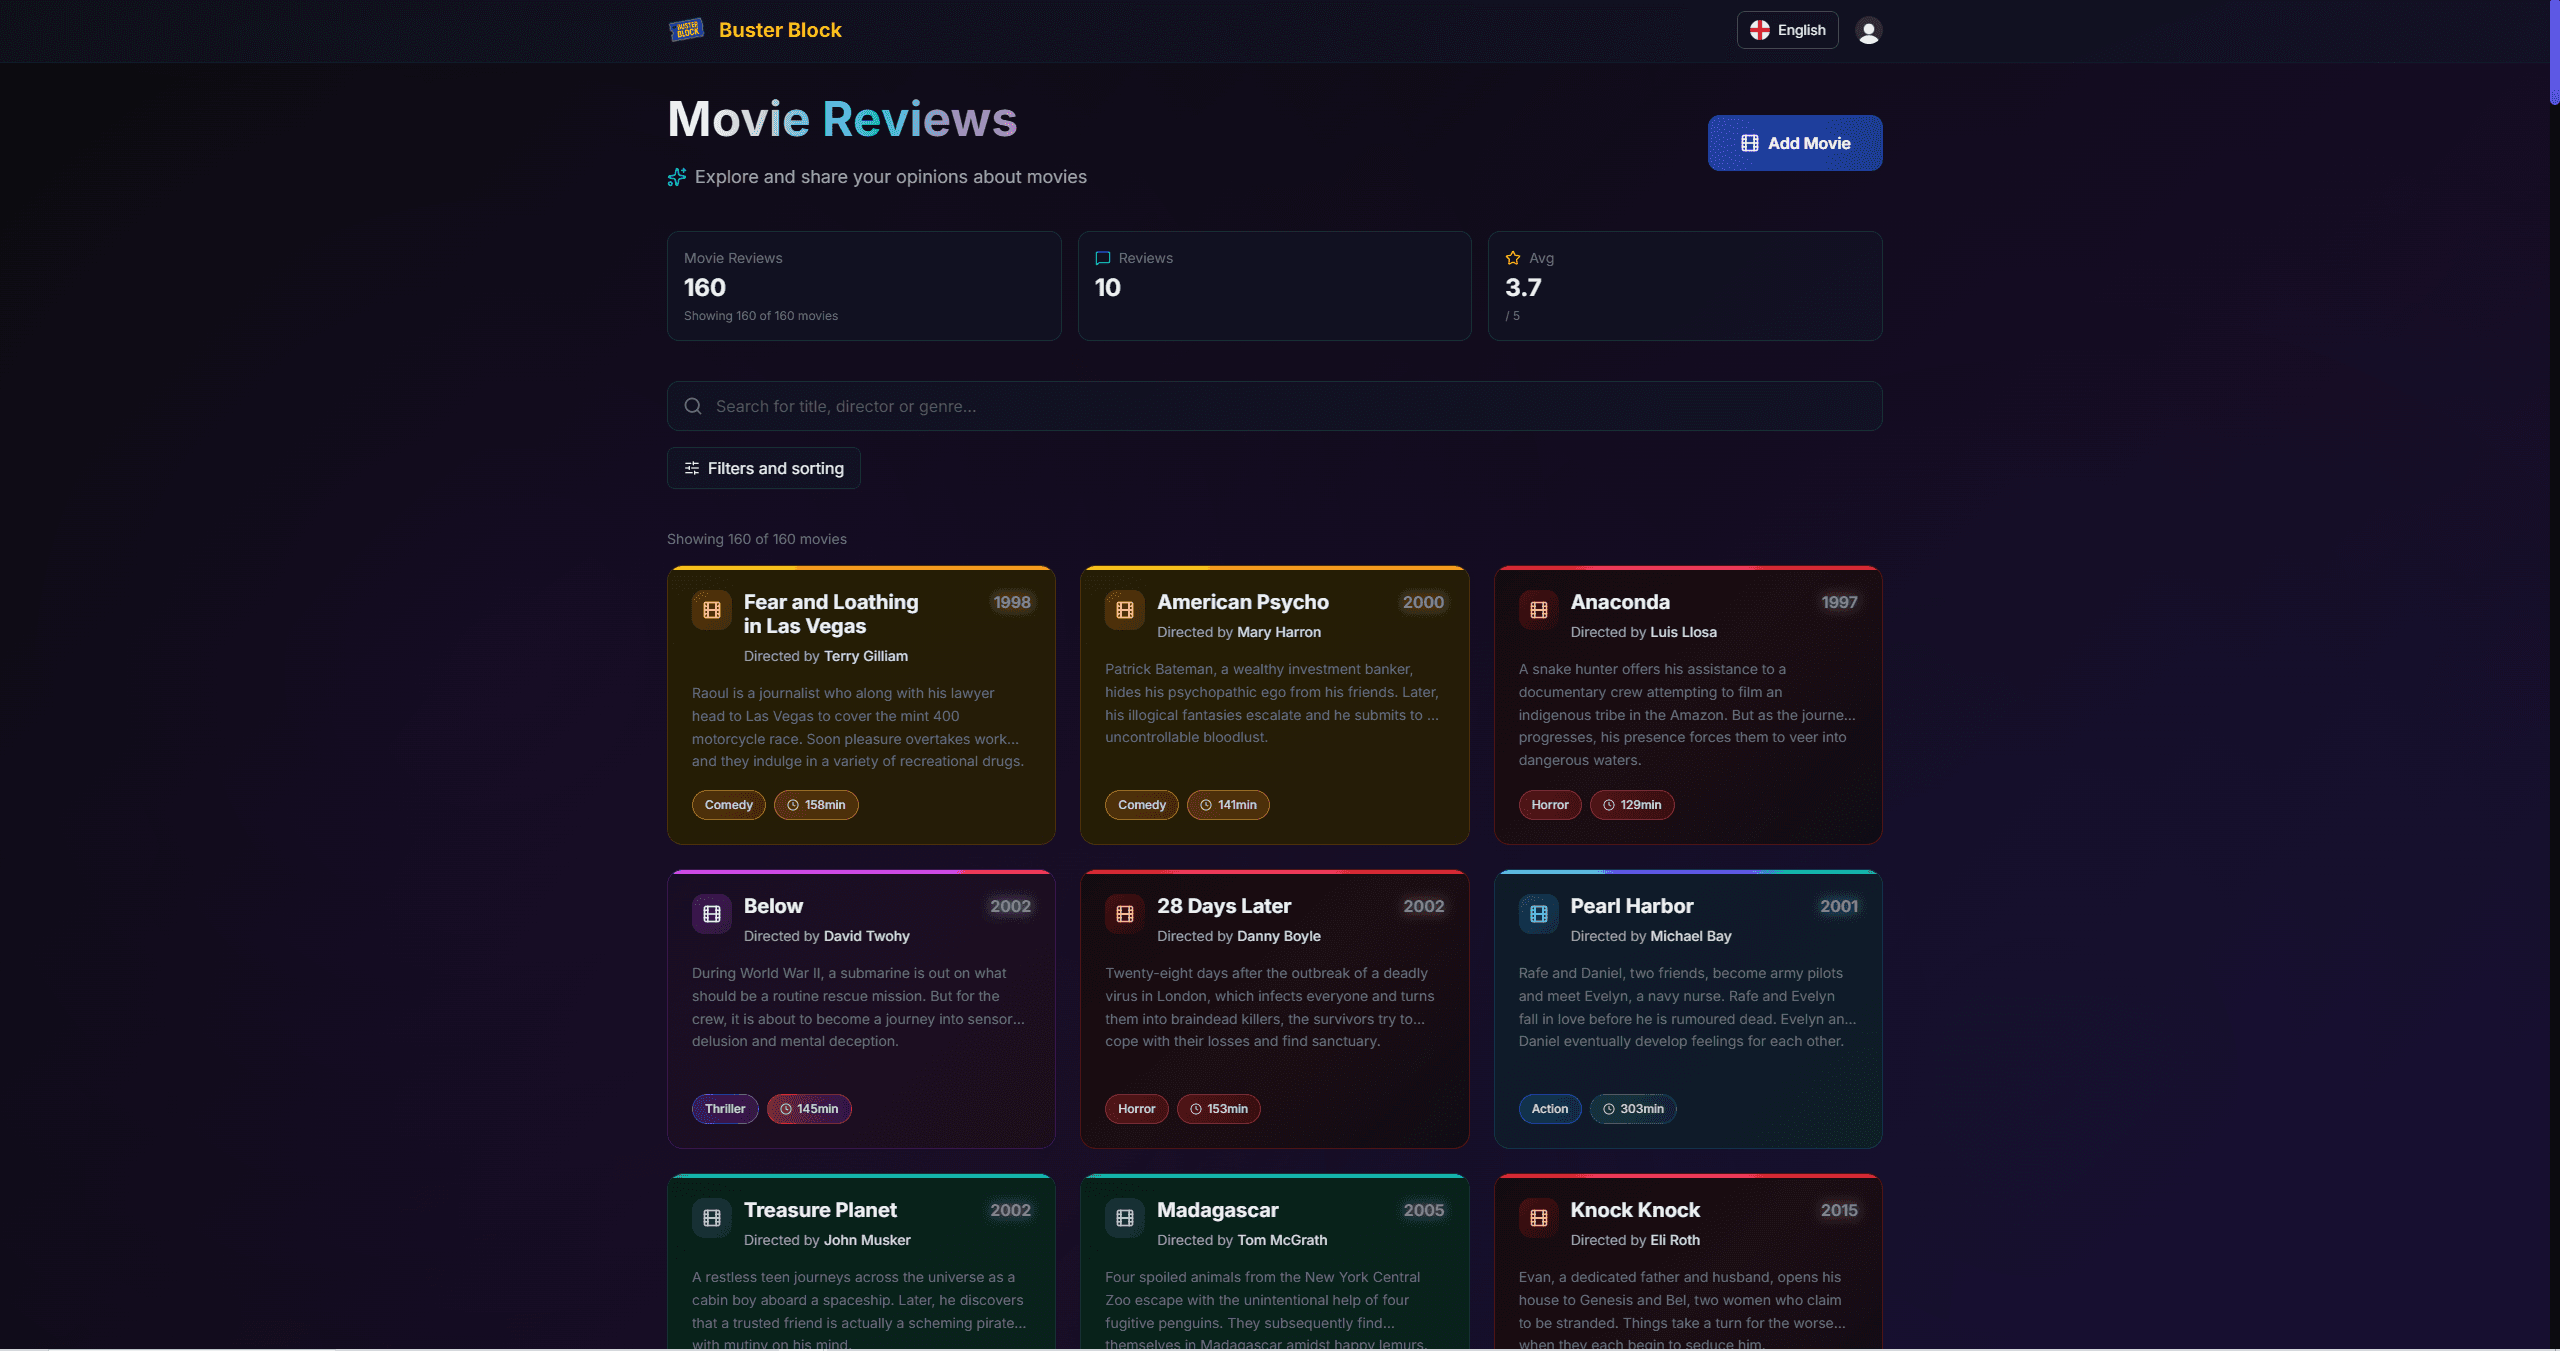This screenshot has width=2560, height=1351.
Task: Select the Comedy tag on Fear and Loathing card
Action: 729,805
